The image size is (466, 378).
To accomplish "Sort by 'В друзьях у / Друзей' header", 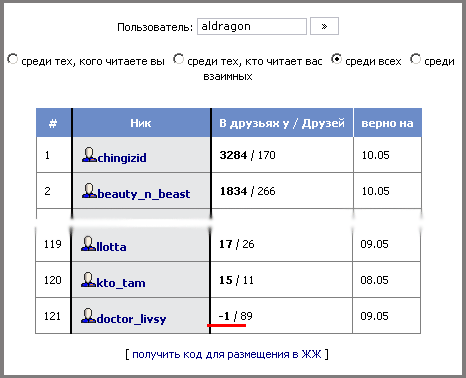I will [x=282, y=123].
